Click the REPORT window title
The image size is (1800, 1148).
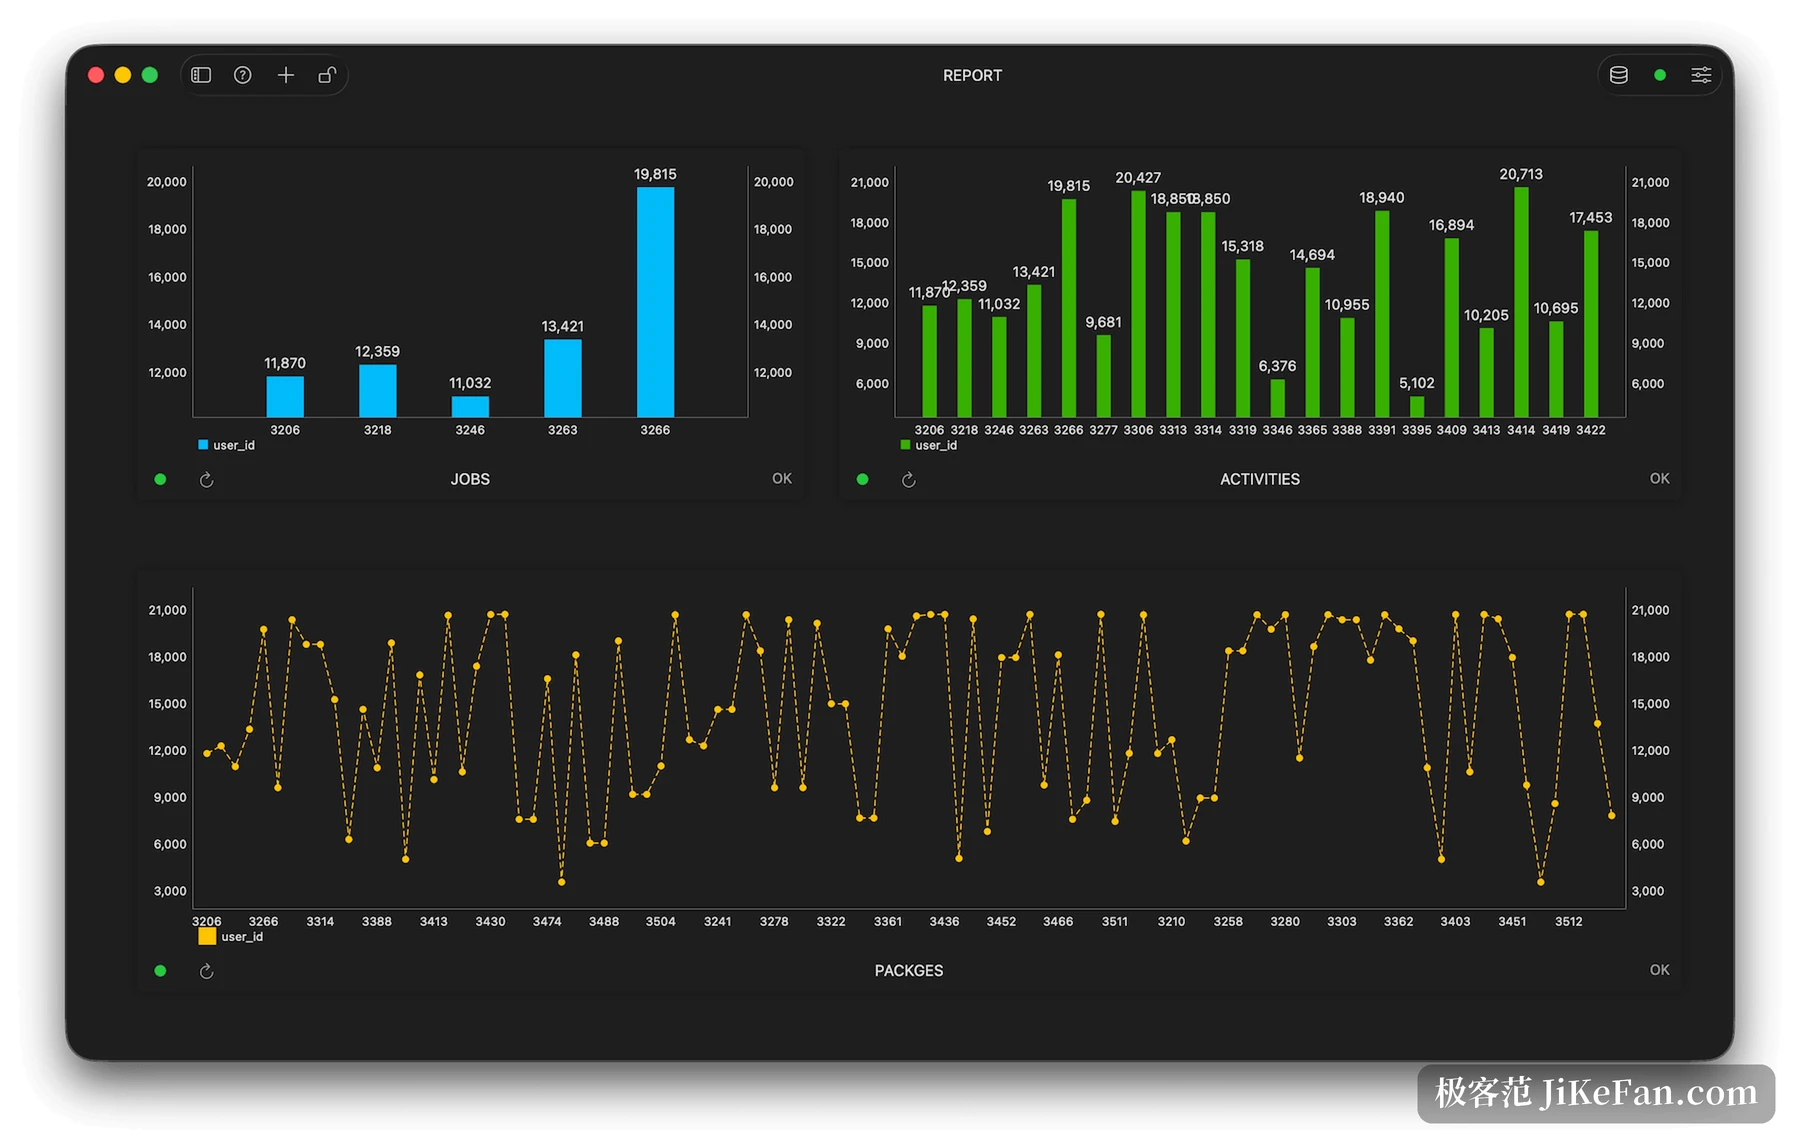coord(972,75)
